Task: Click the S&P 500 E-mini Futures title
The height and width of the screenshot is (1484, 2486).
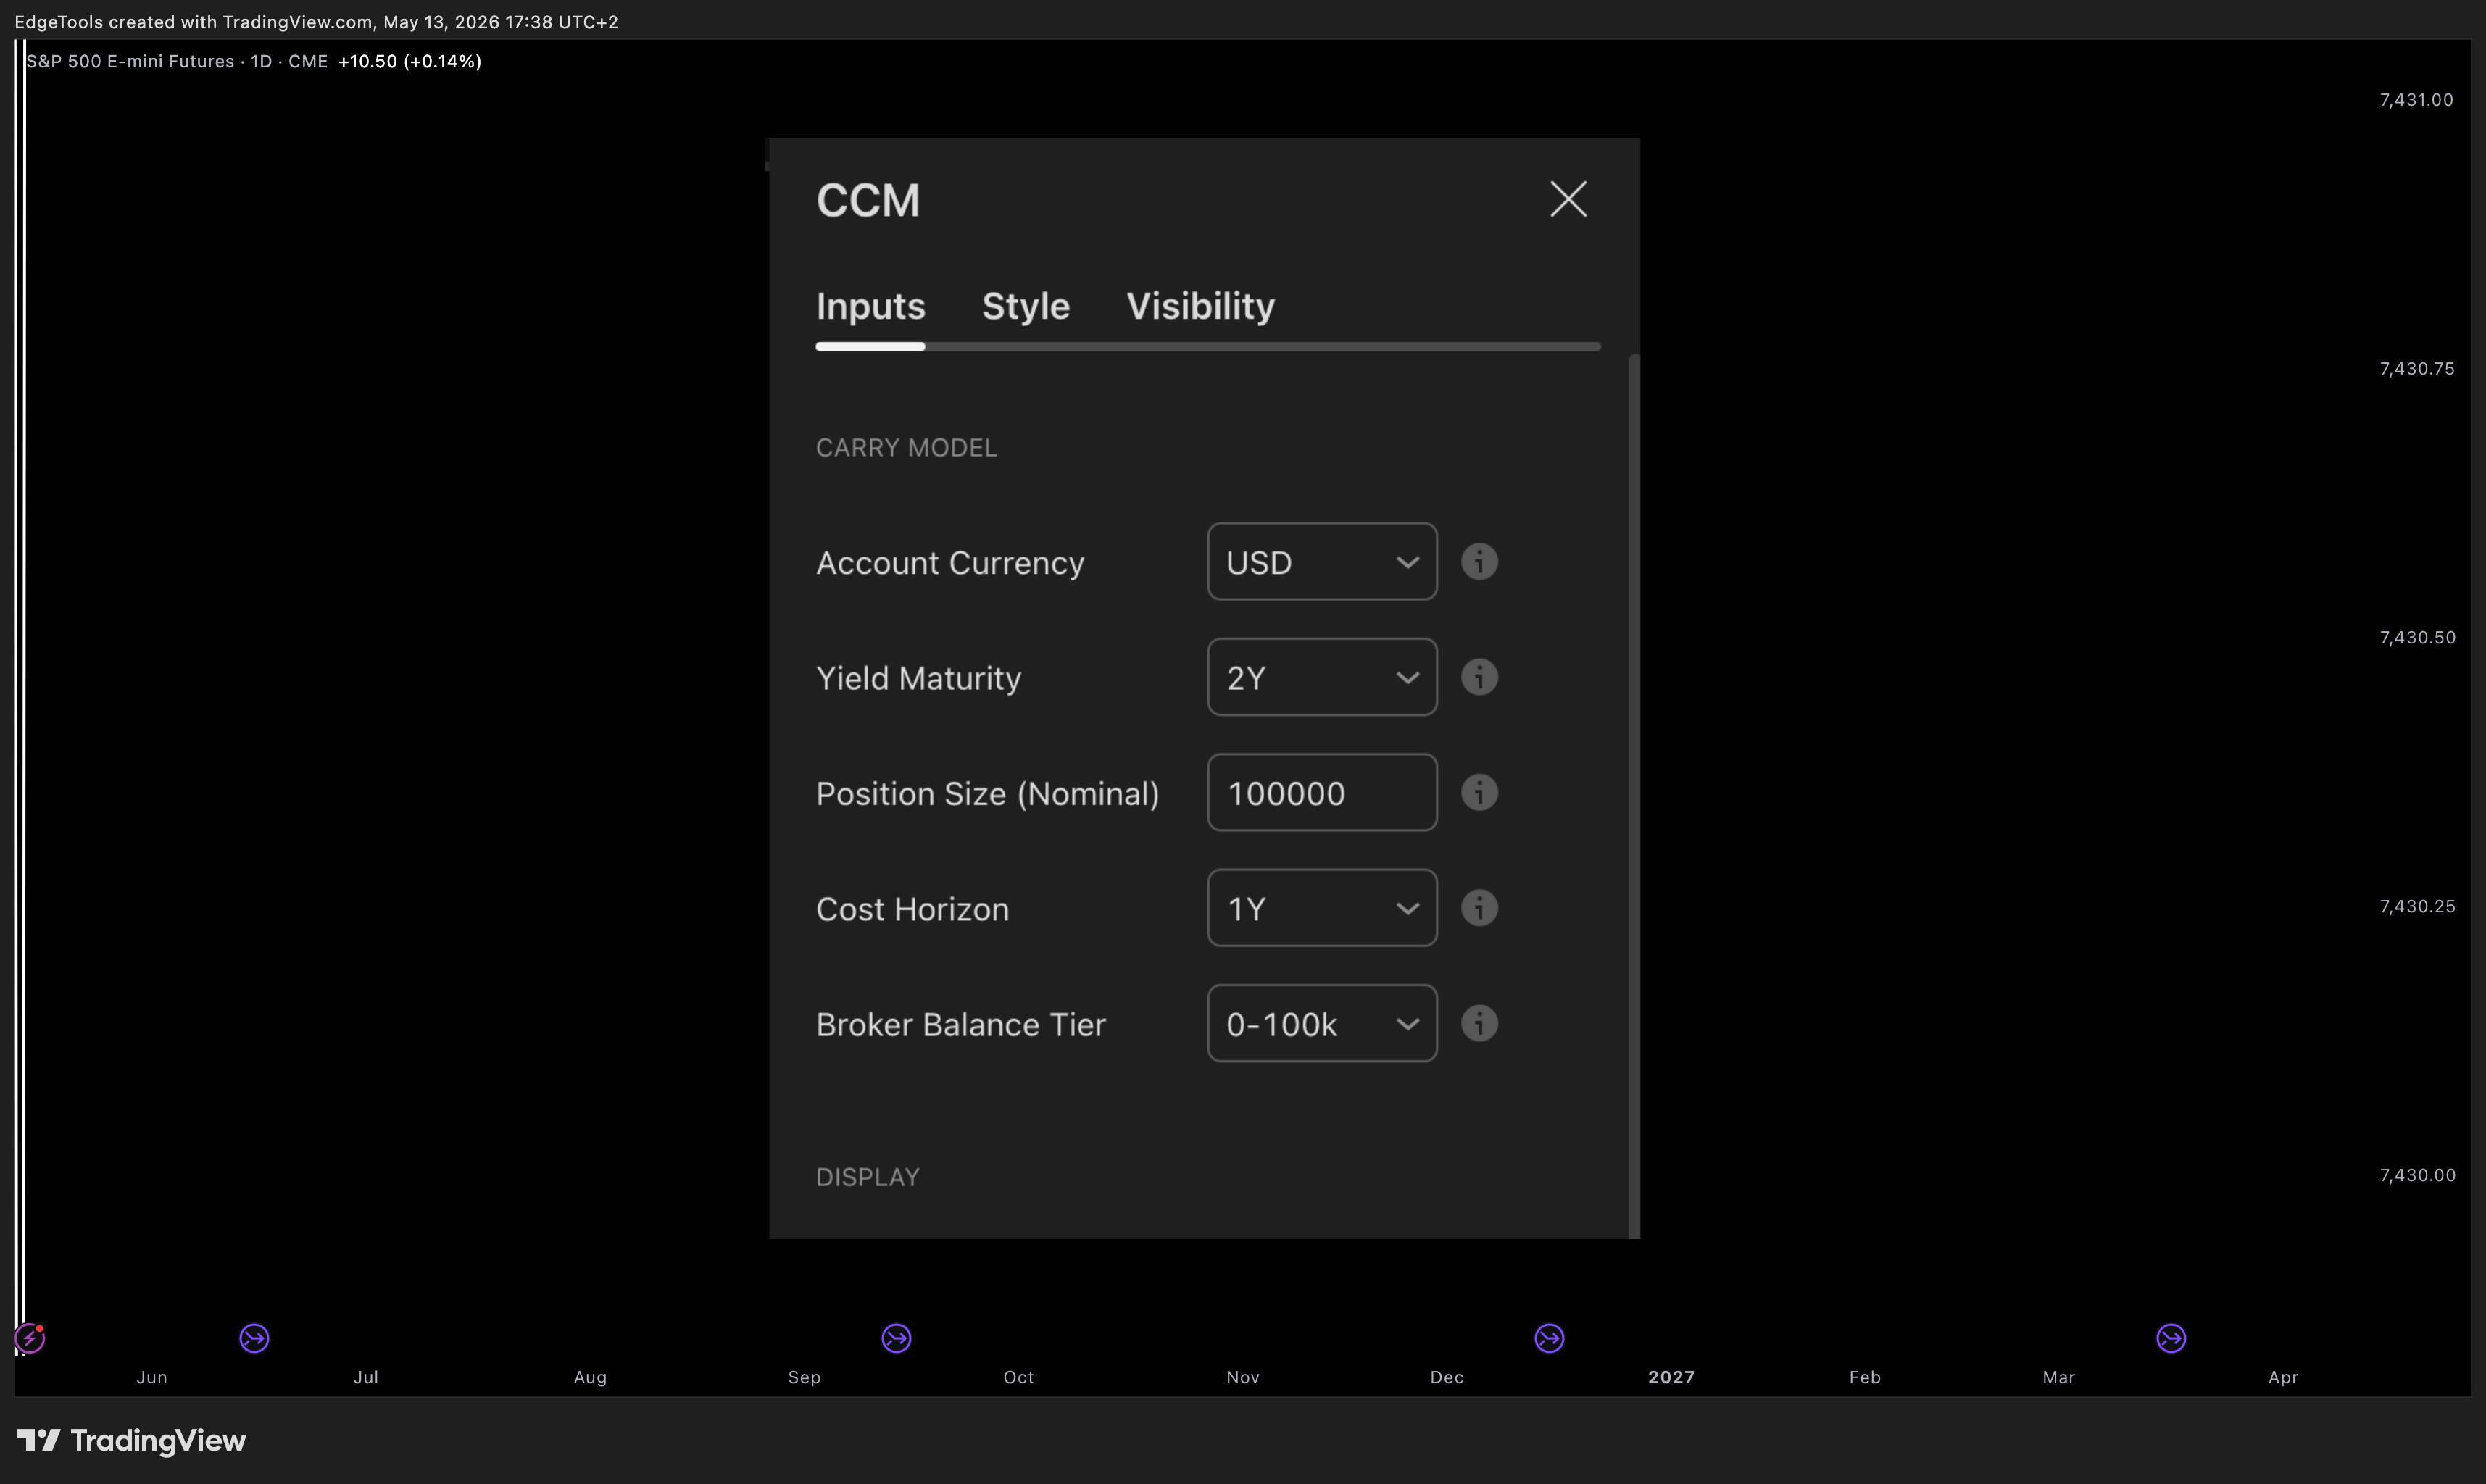Action: click(x=130, y=61)
